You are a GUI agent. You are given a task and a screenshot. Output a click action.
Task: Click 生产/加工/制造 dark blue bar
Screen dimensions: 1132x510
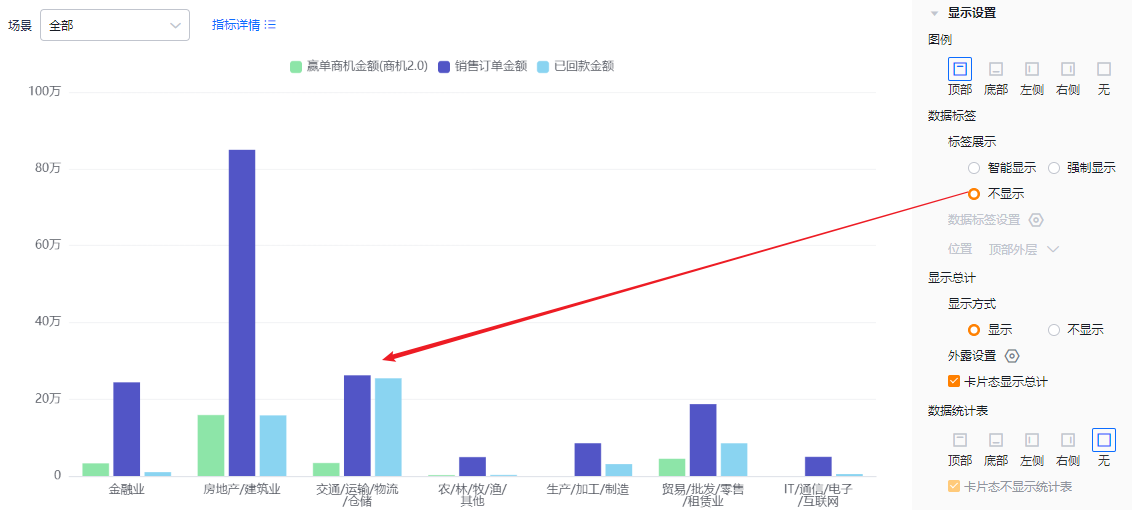pos(588,459)
